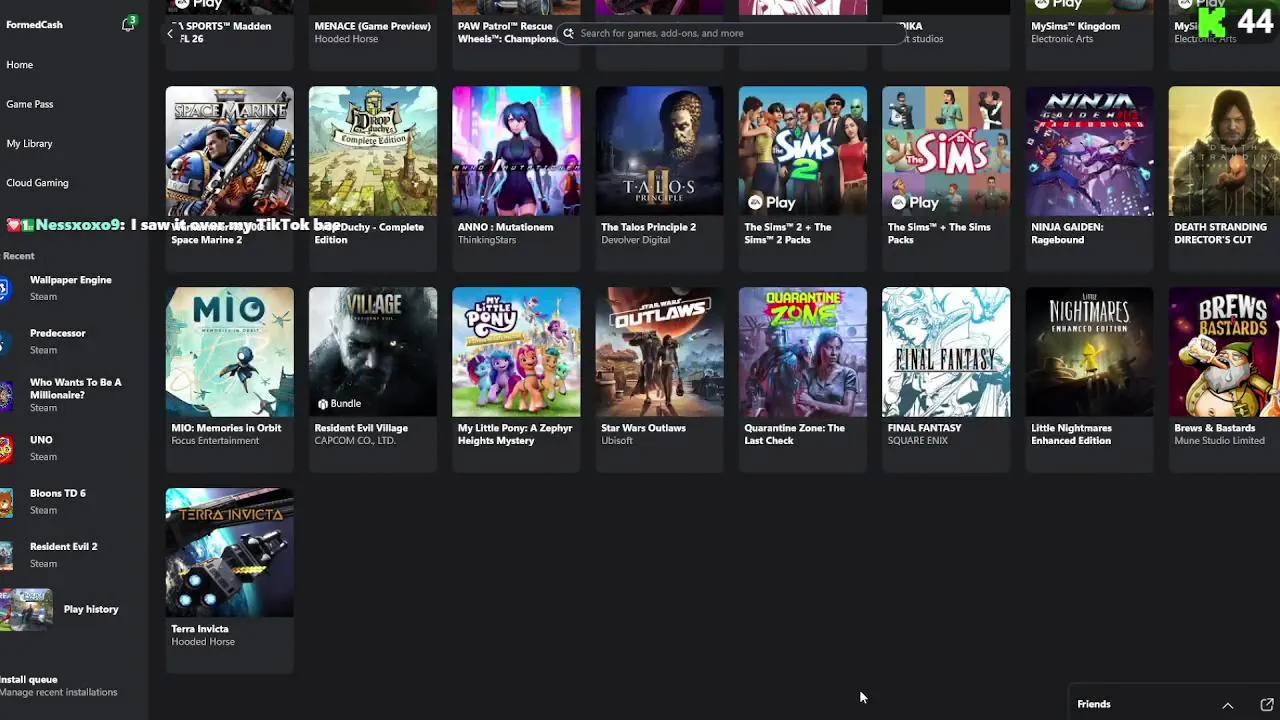Open the notifications bell icon
This screenshot has width=1280, height=720.
(128, 24)
